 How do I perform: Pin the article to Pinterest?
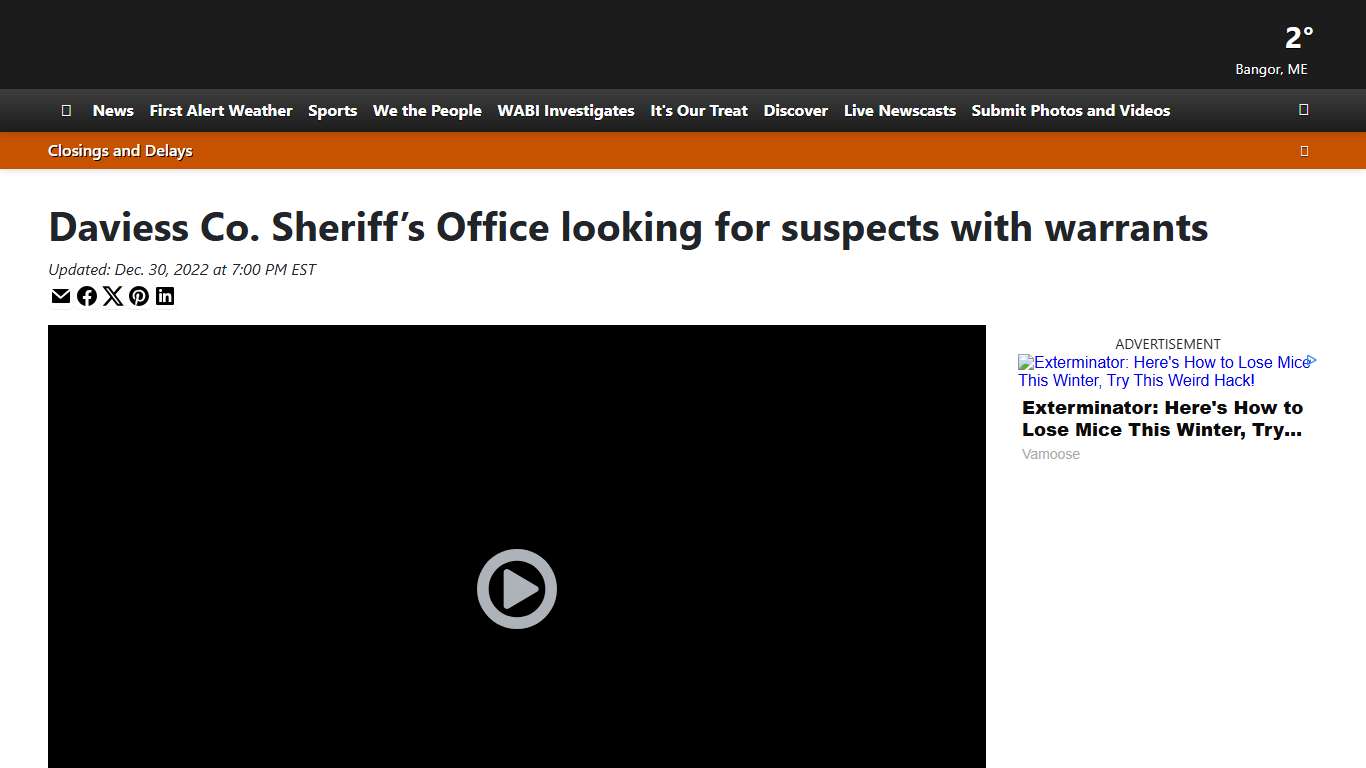pos(139,296)
